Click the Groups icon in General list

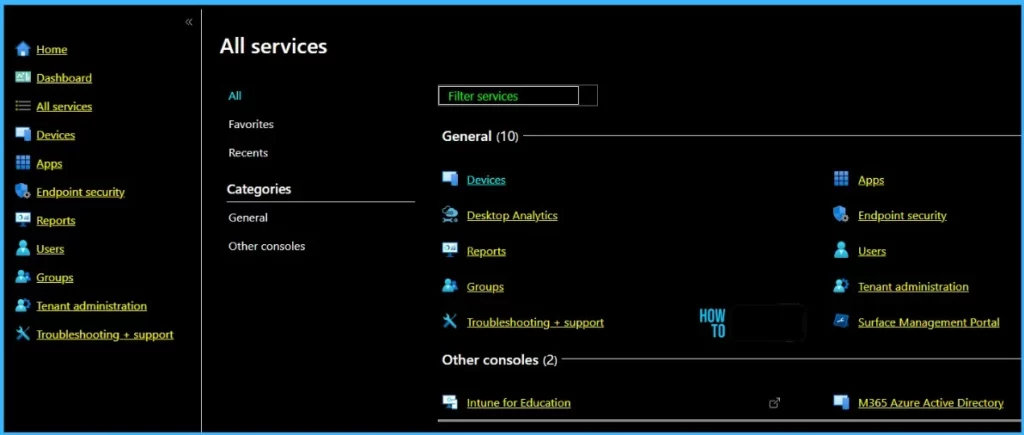[450, 286]
